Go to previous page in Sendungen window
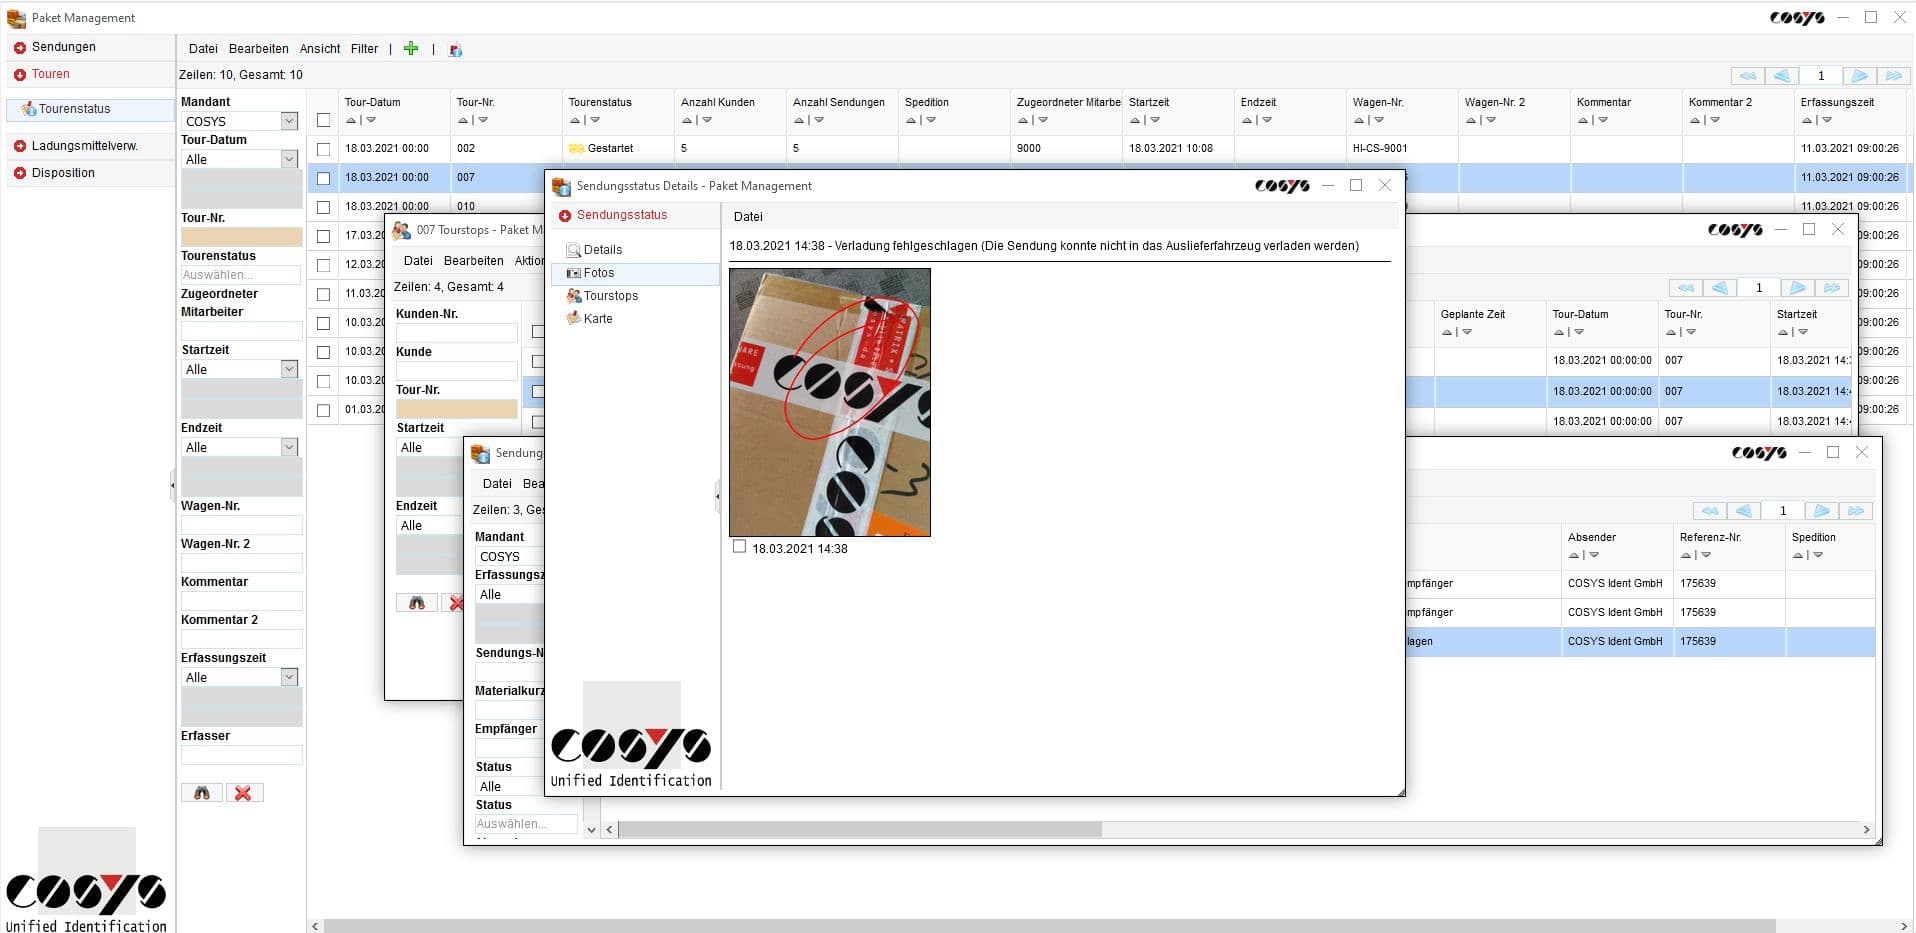This screenshot has height=933, width=1916. coord(1744,511)
